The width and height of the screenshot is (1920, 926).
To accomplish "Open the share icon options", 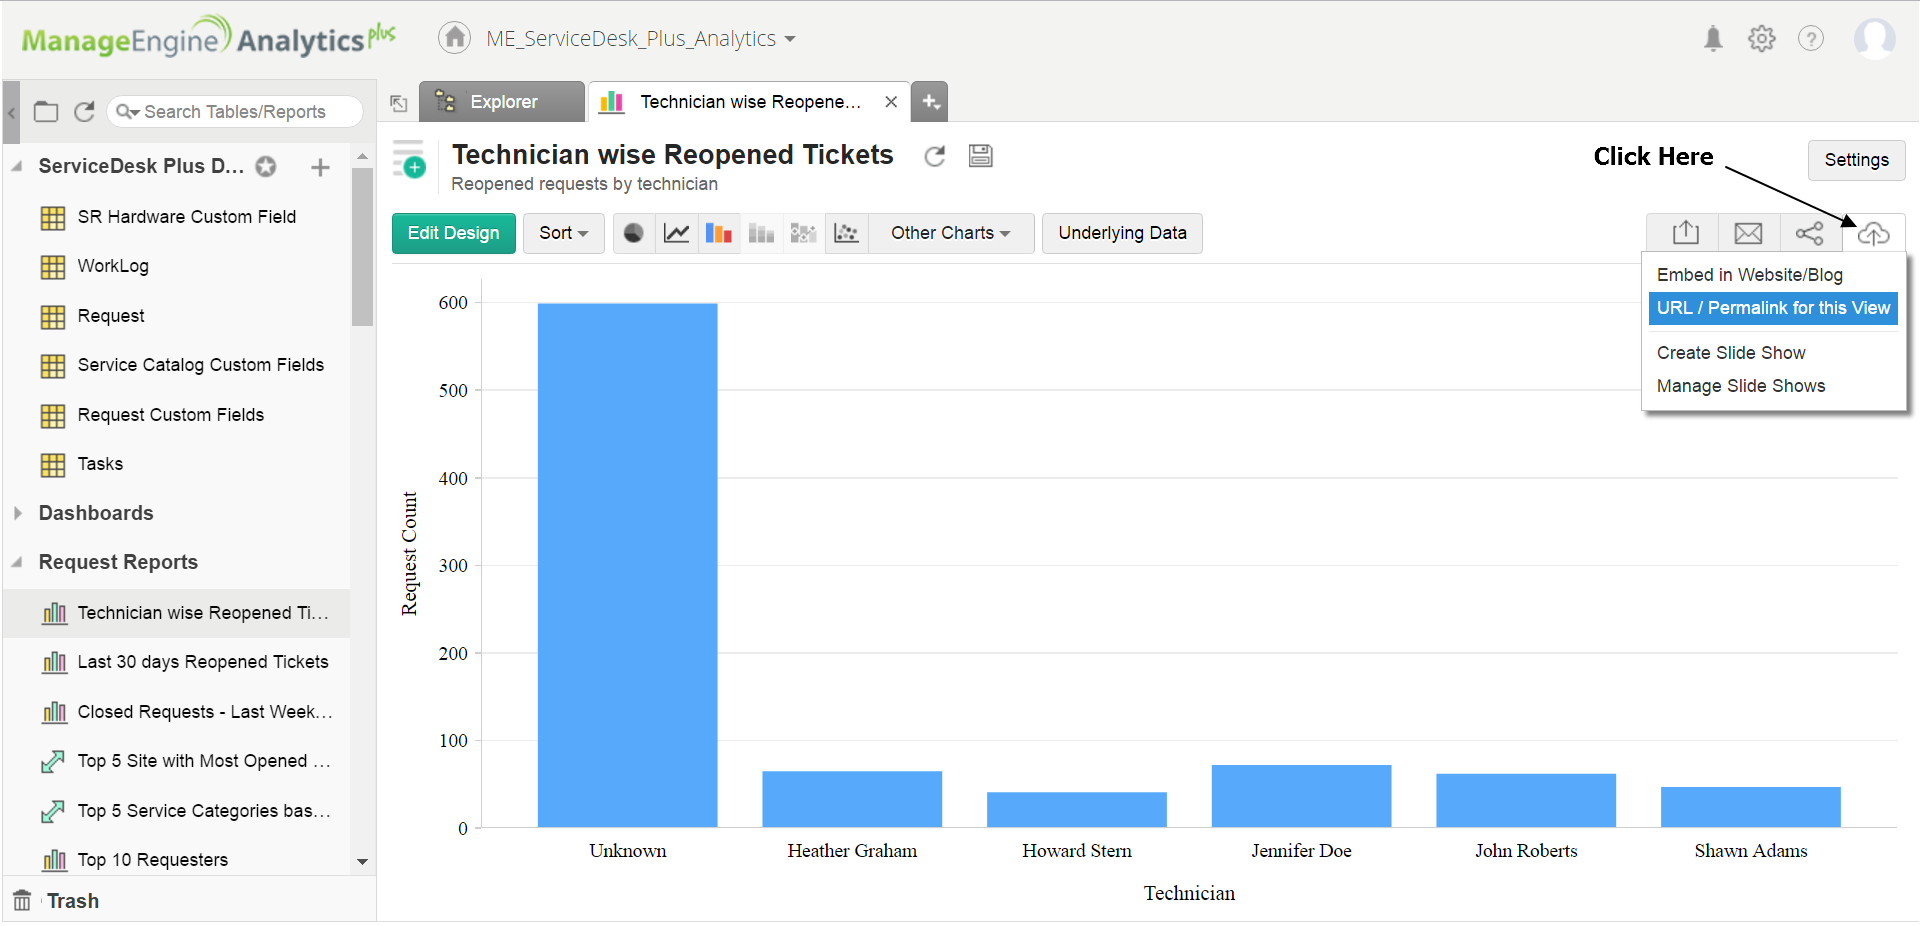I will 1809,233.
